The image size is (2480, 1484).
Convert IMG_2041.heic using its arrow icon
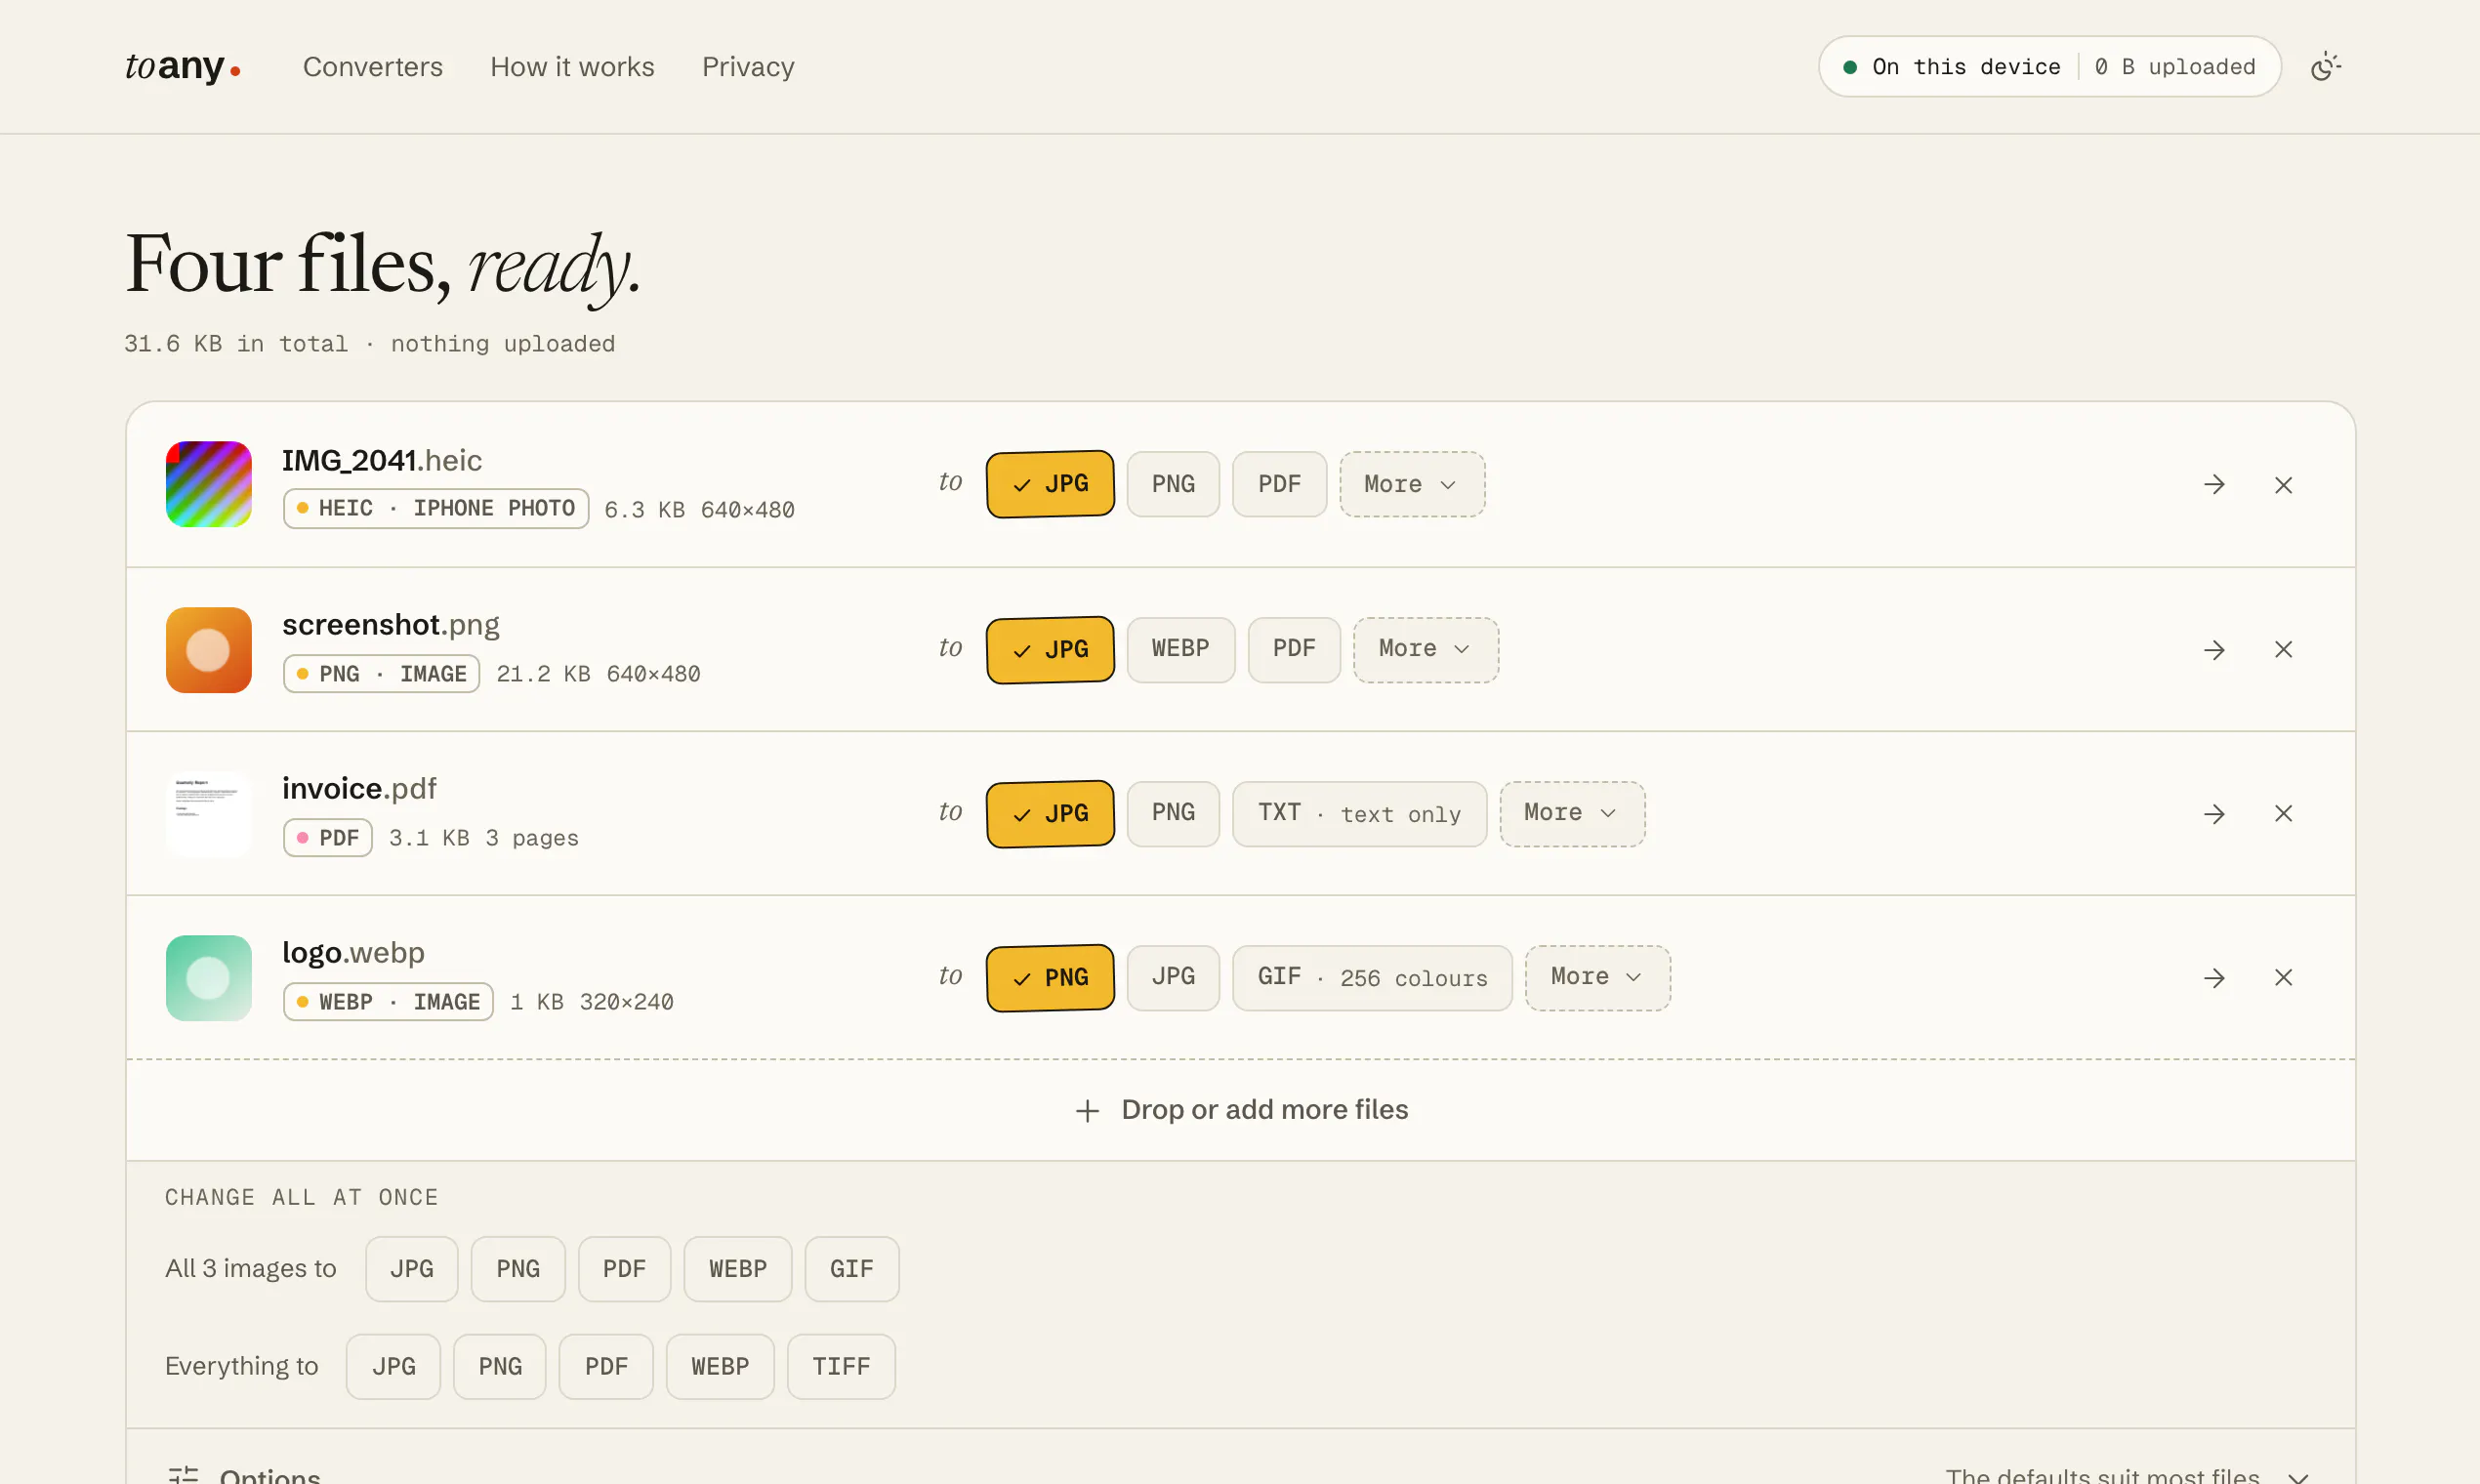click(2214, 485)
